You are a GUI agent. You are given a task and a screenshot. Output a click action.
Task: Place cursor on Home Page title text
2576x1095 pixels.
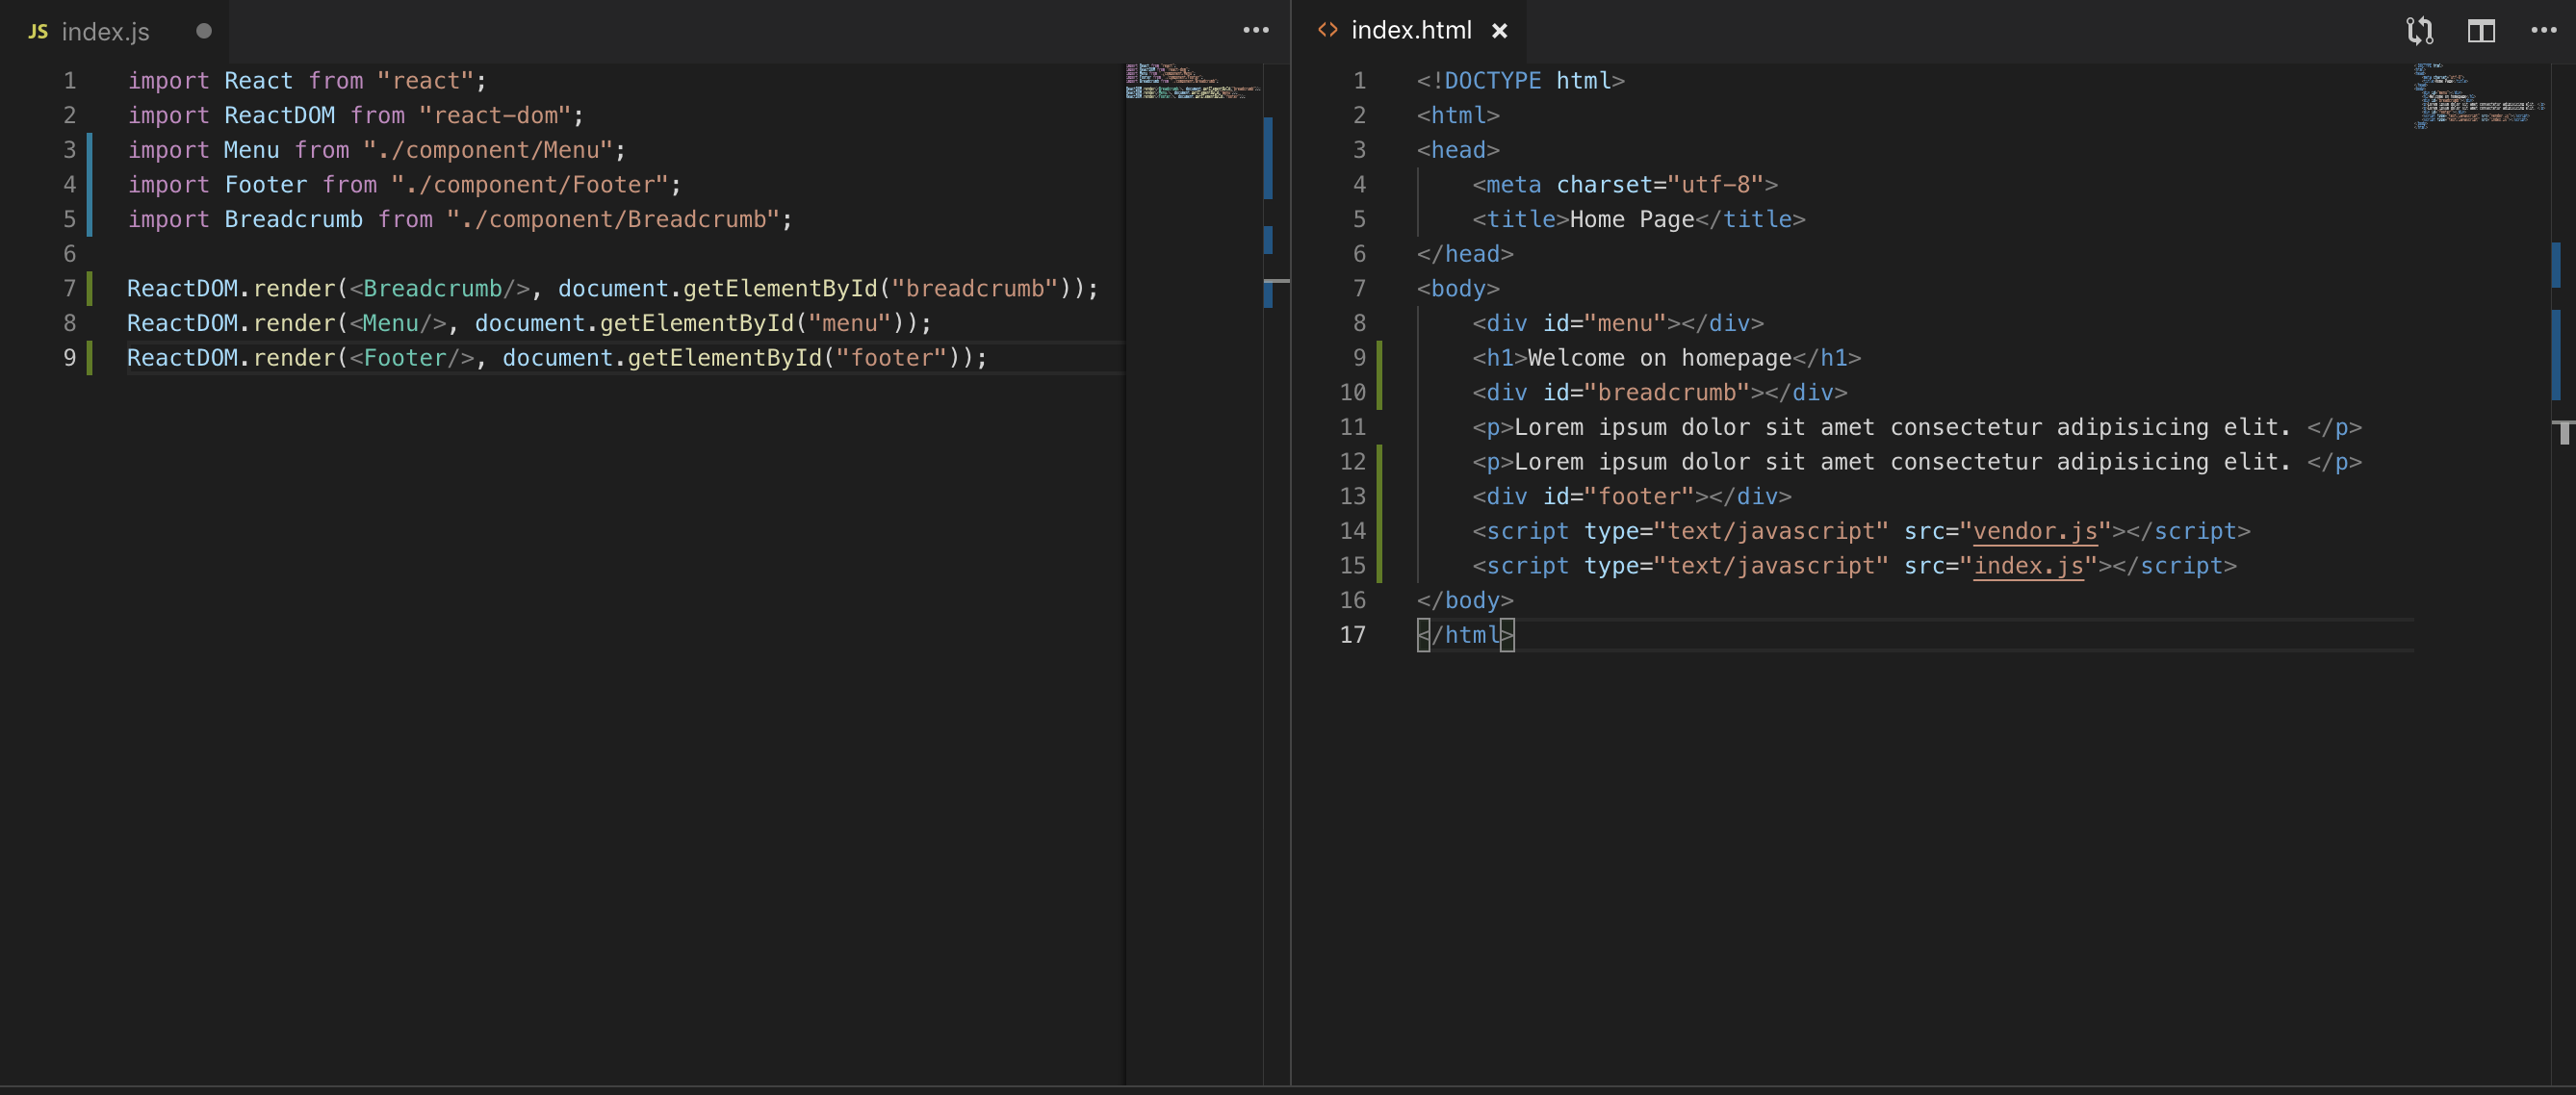pos(1631,220)
